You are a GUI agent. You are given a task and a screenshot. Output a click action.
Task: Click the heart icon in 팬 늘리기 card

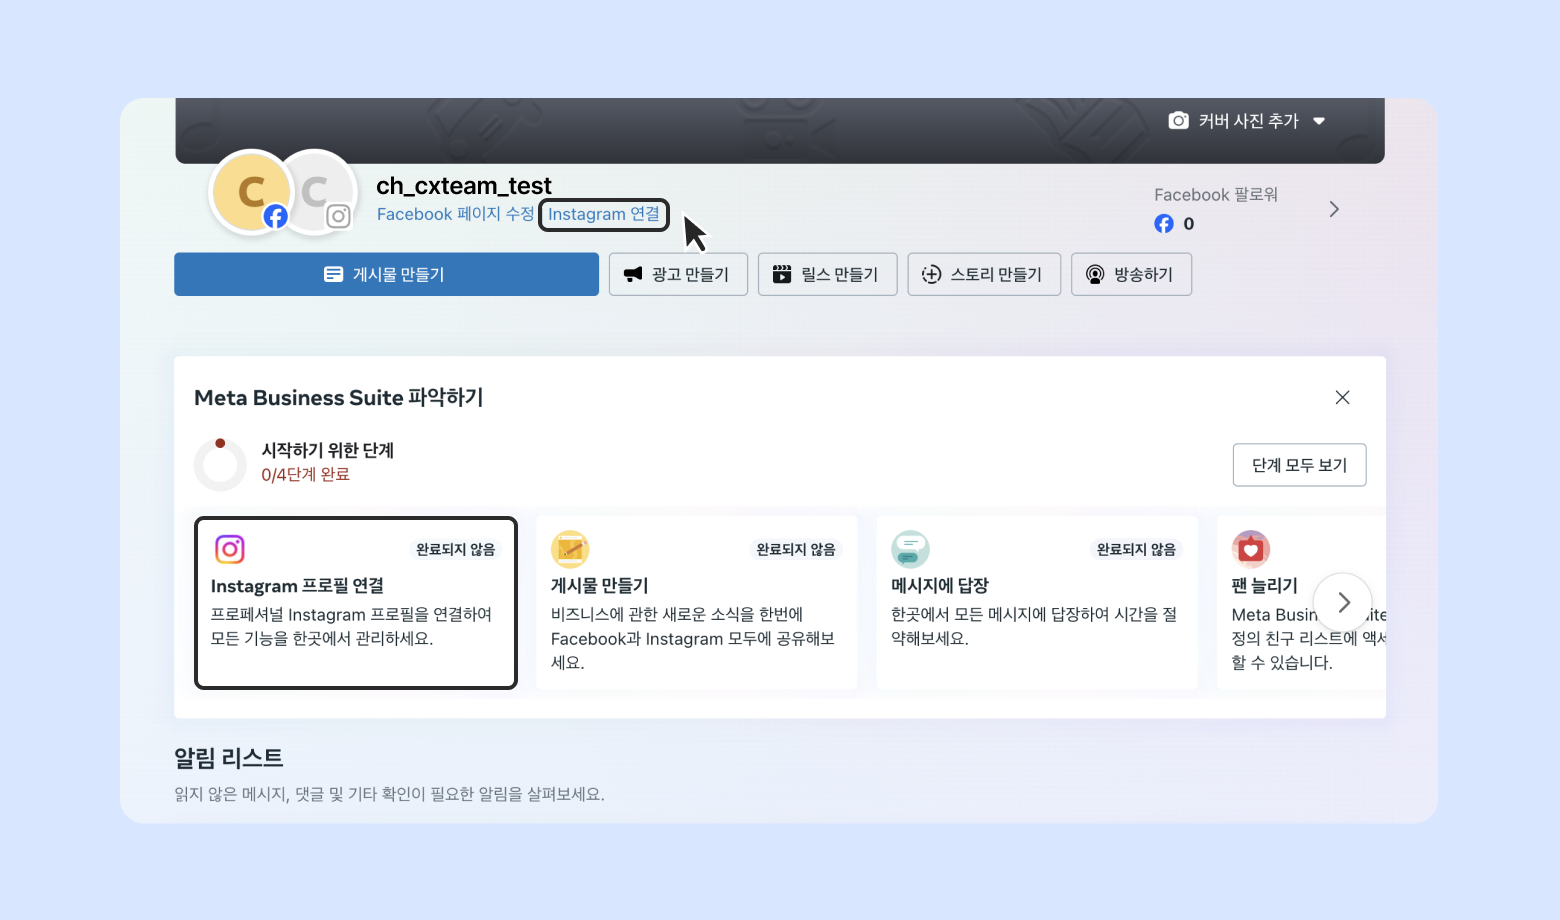[1251, 549]
